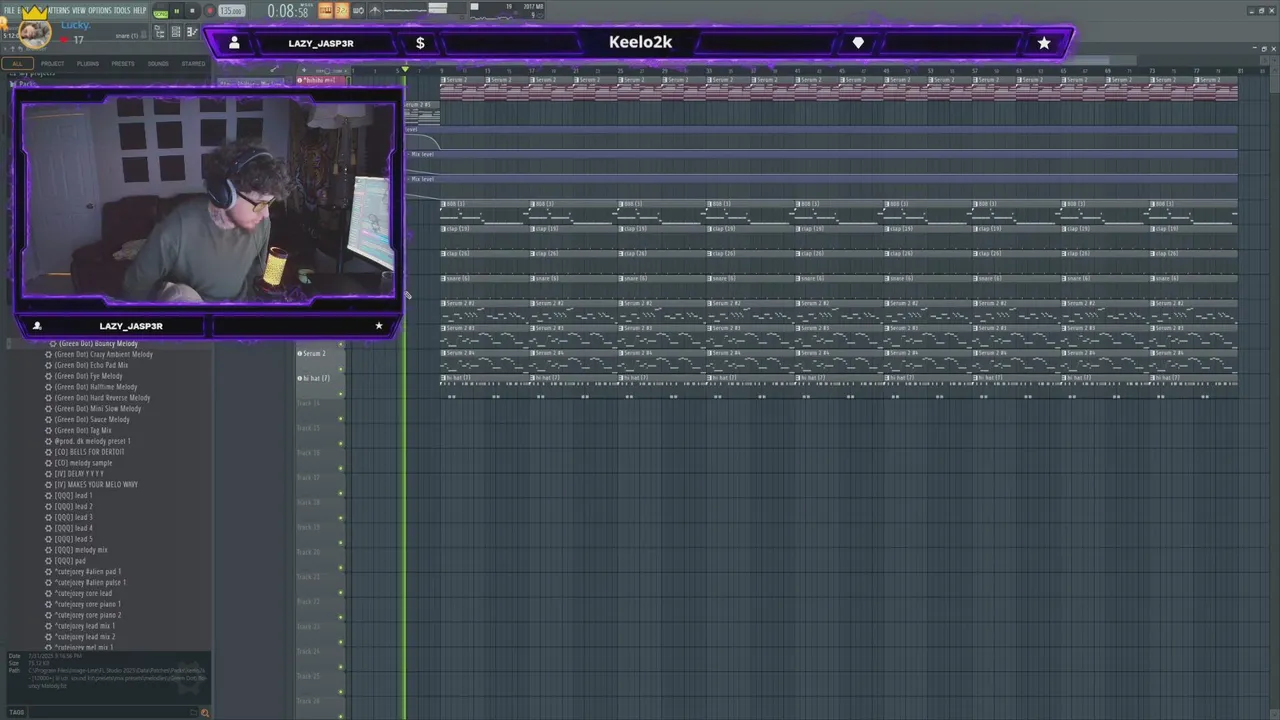
Task: Switch to the SOUNDS browser tab
Action: [158, 63]
